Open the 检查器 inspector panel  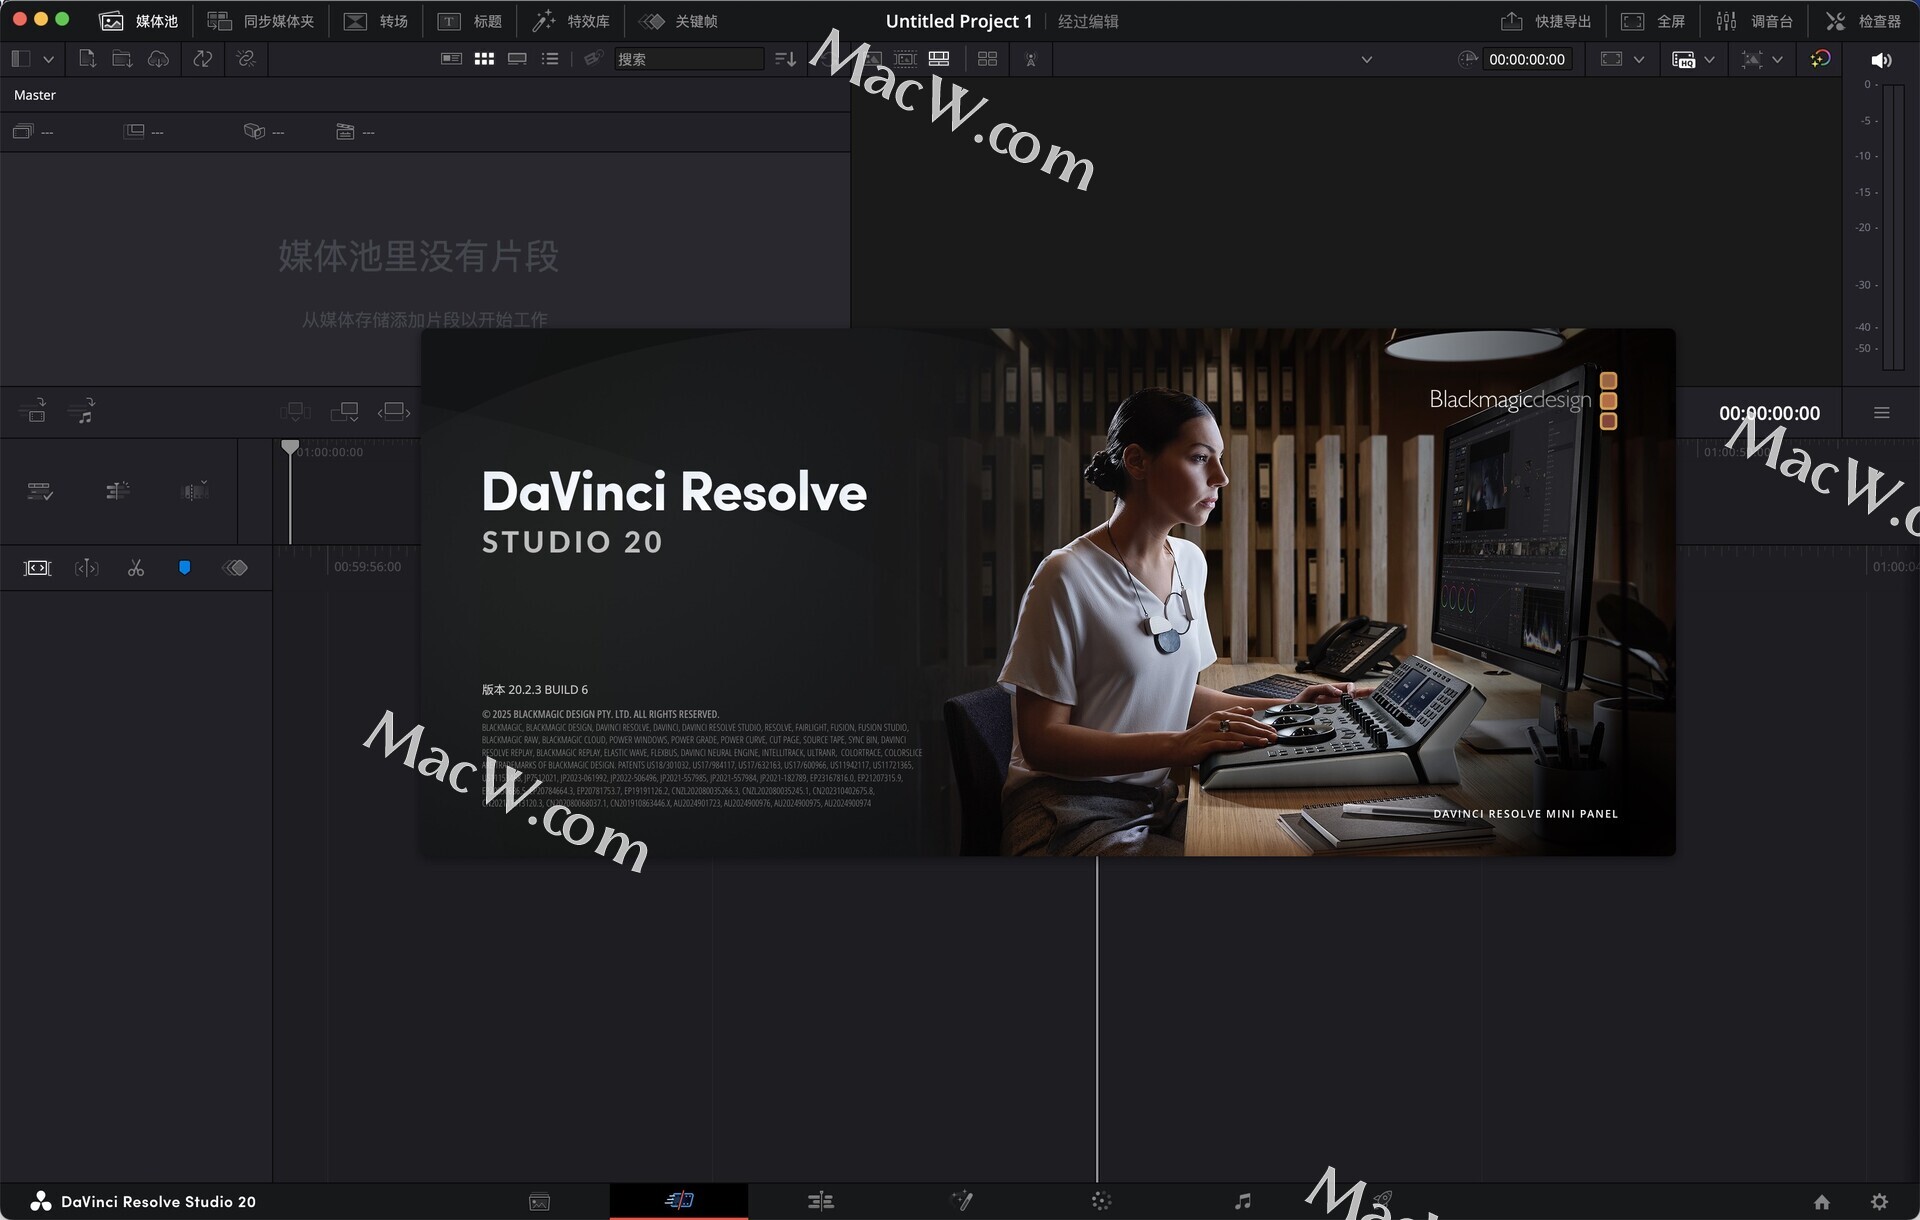pos(1863,21)
